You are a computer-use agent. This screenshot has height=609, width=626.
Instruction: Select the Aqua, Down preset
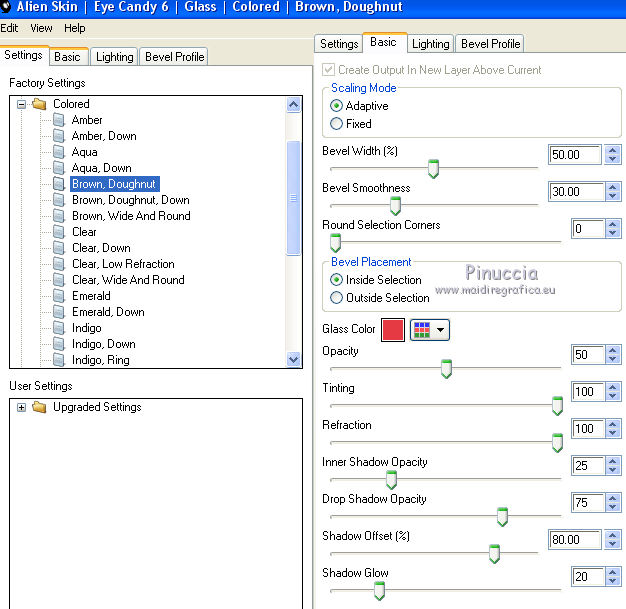pos(101,168)
